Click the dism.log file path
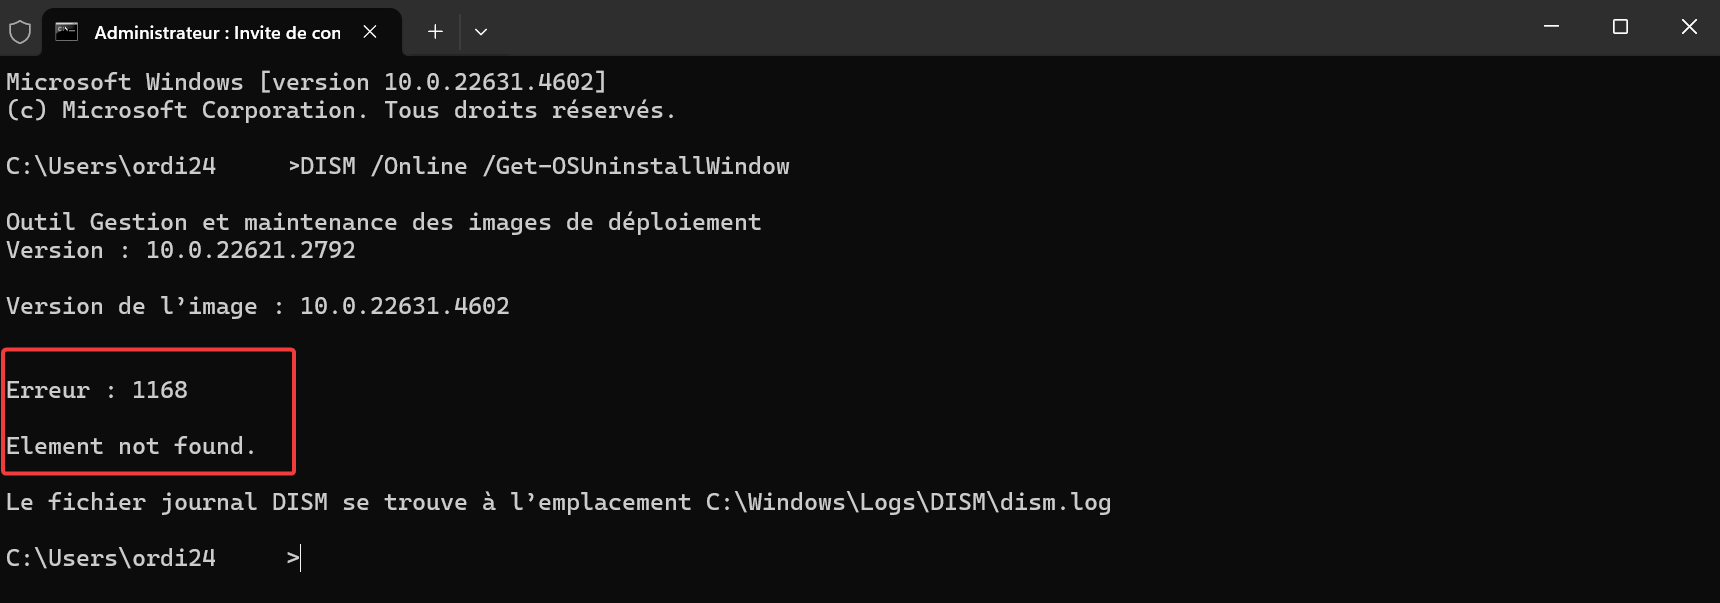The image size is (1720, 603). point(908,502)
